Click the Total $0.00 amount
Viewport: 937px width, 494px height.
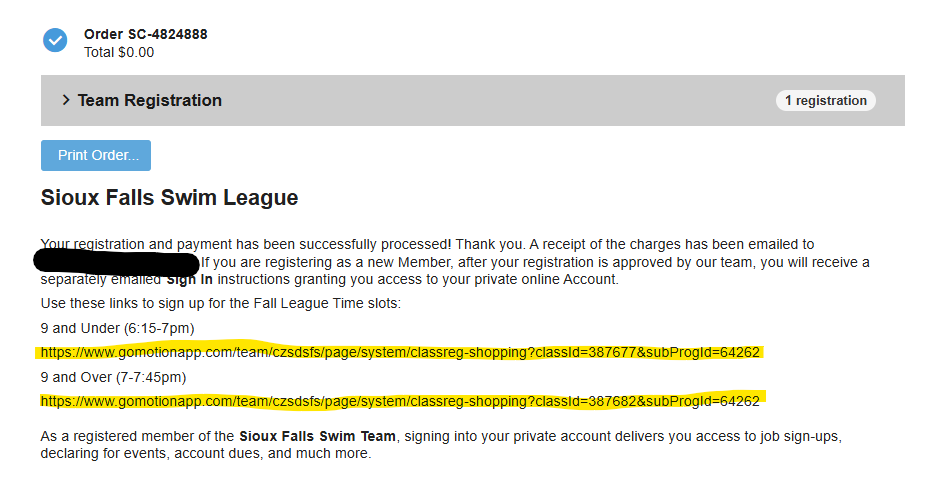coord(119,52)
